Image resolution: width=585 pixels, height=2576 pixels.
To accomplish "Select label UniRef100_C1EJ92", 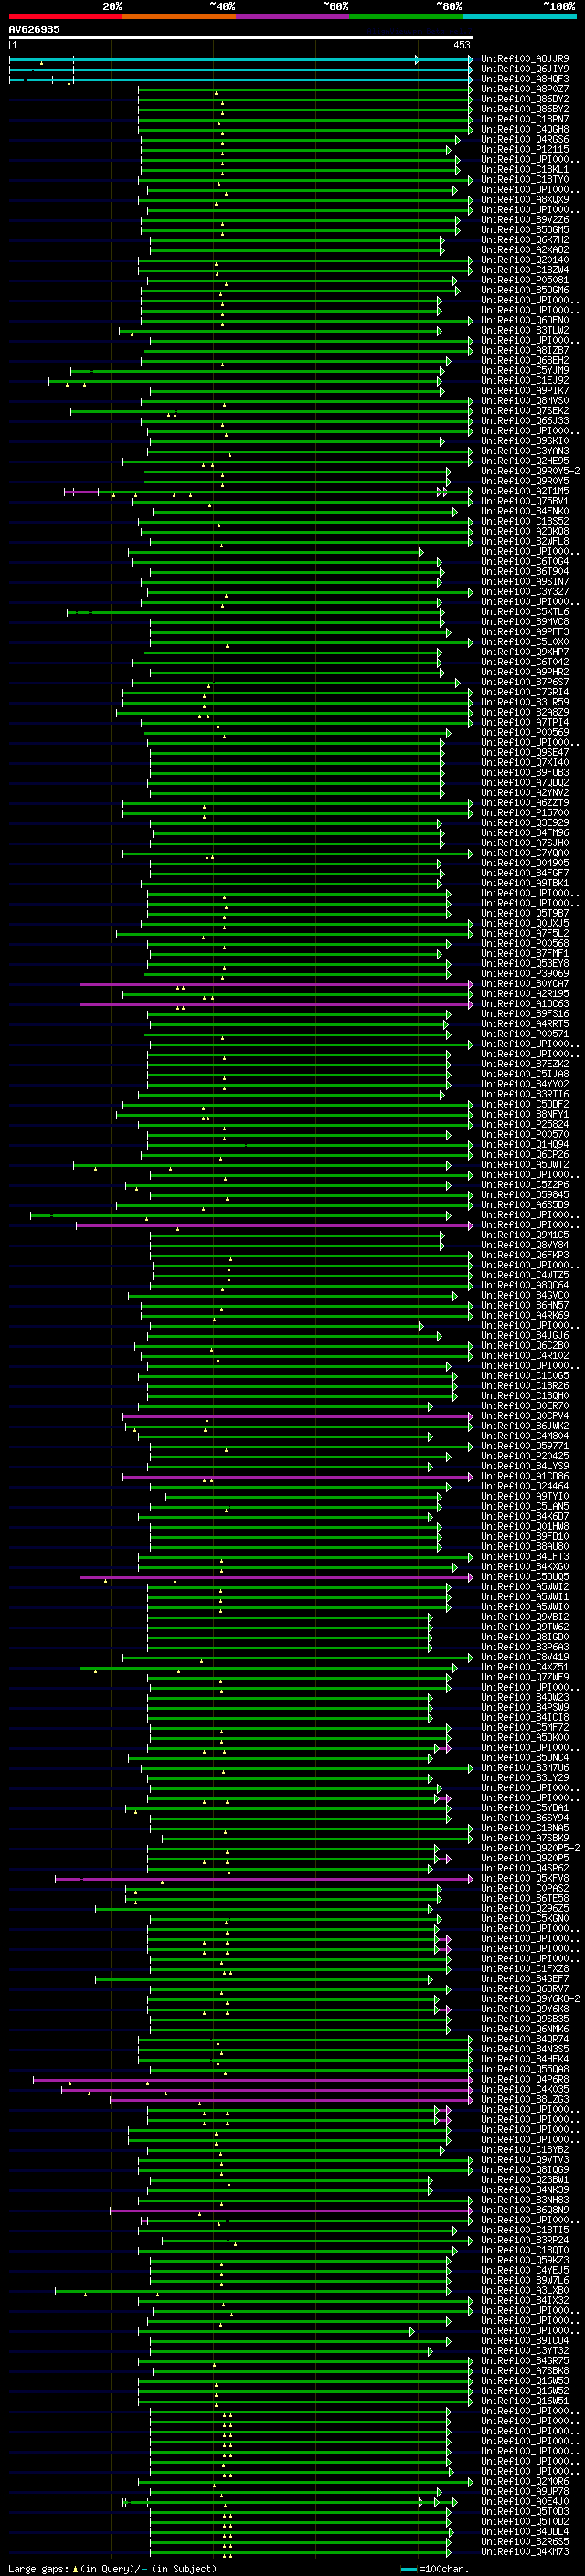I will tap(525, 380).
